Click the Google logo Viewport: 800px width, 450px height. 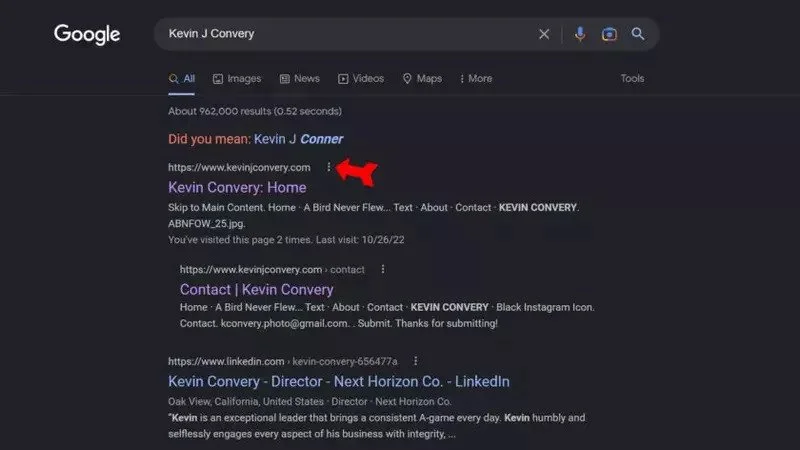(87, 34)
